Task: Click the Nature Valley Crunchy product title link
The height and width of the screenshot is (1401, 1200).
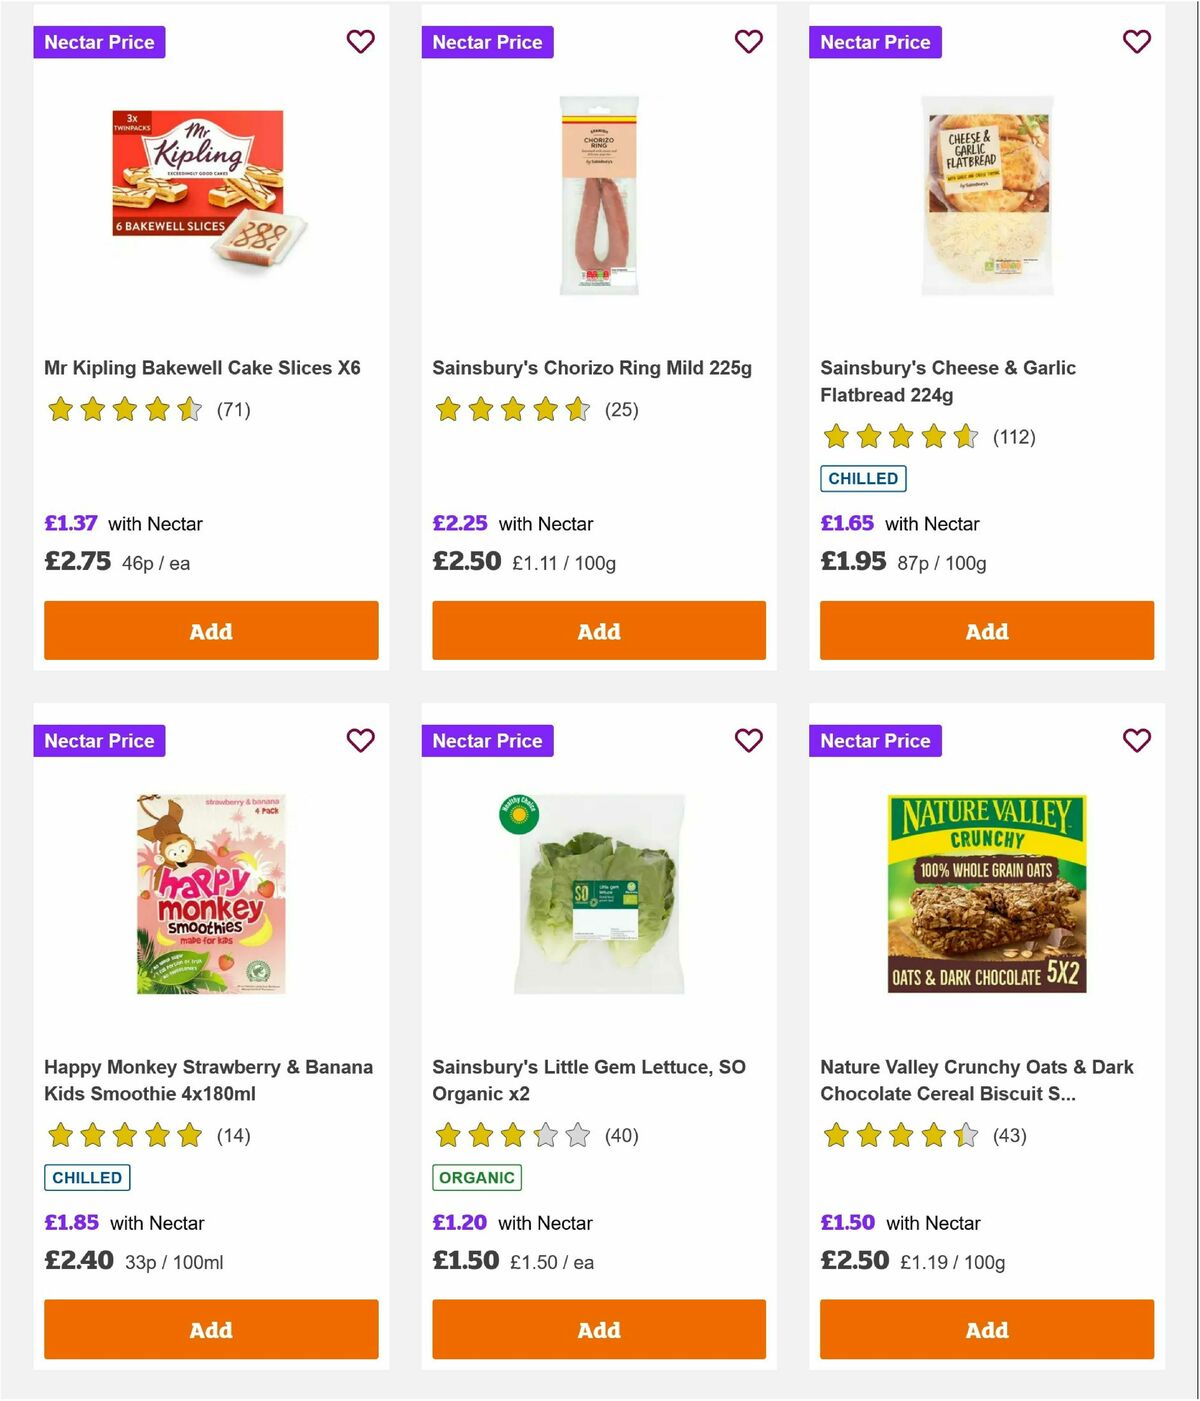Action: (x=977, y=1080)
